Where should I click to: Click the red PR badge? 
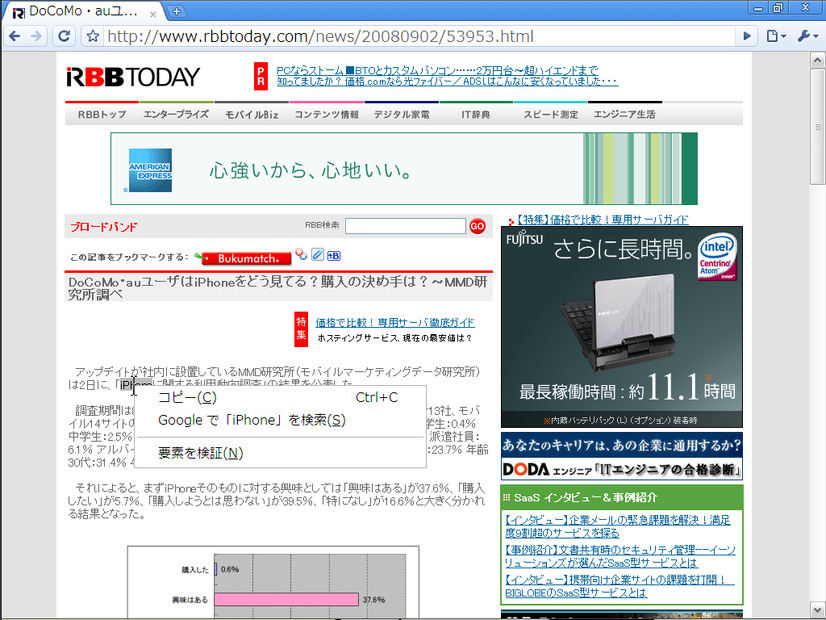tap(261, 76)
